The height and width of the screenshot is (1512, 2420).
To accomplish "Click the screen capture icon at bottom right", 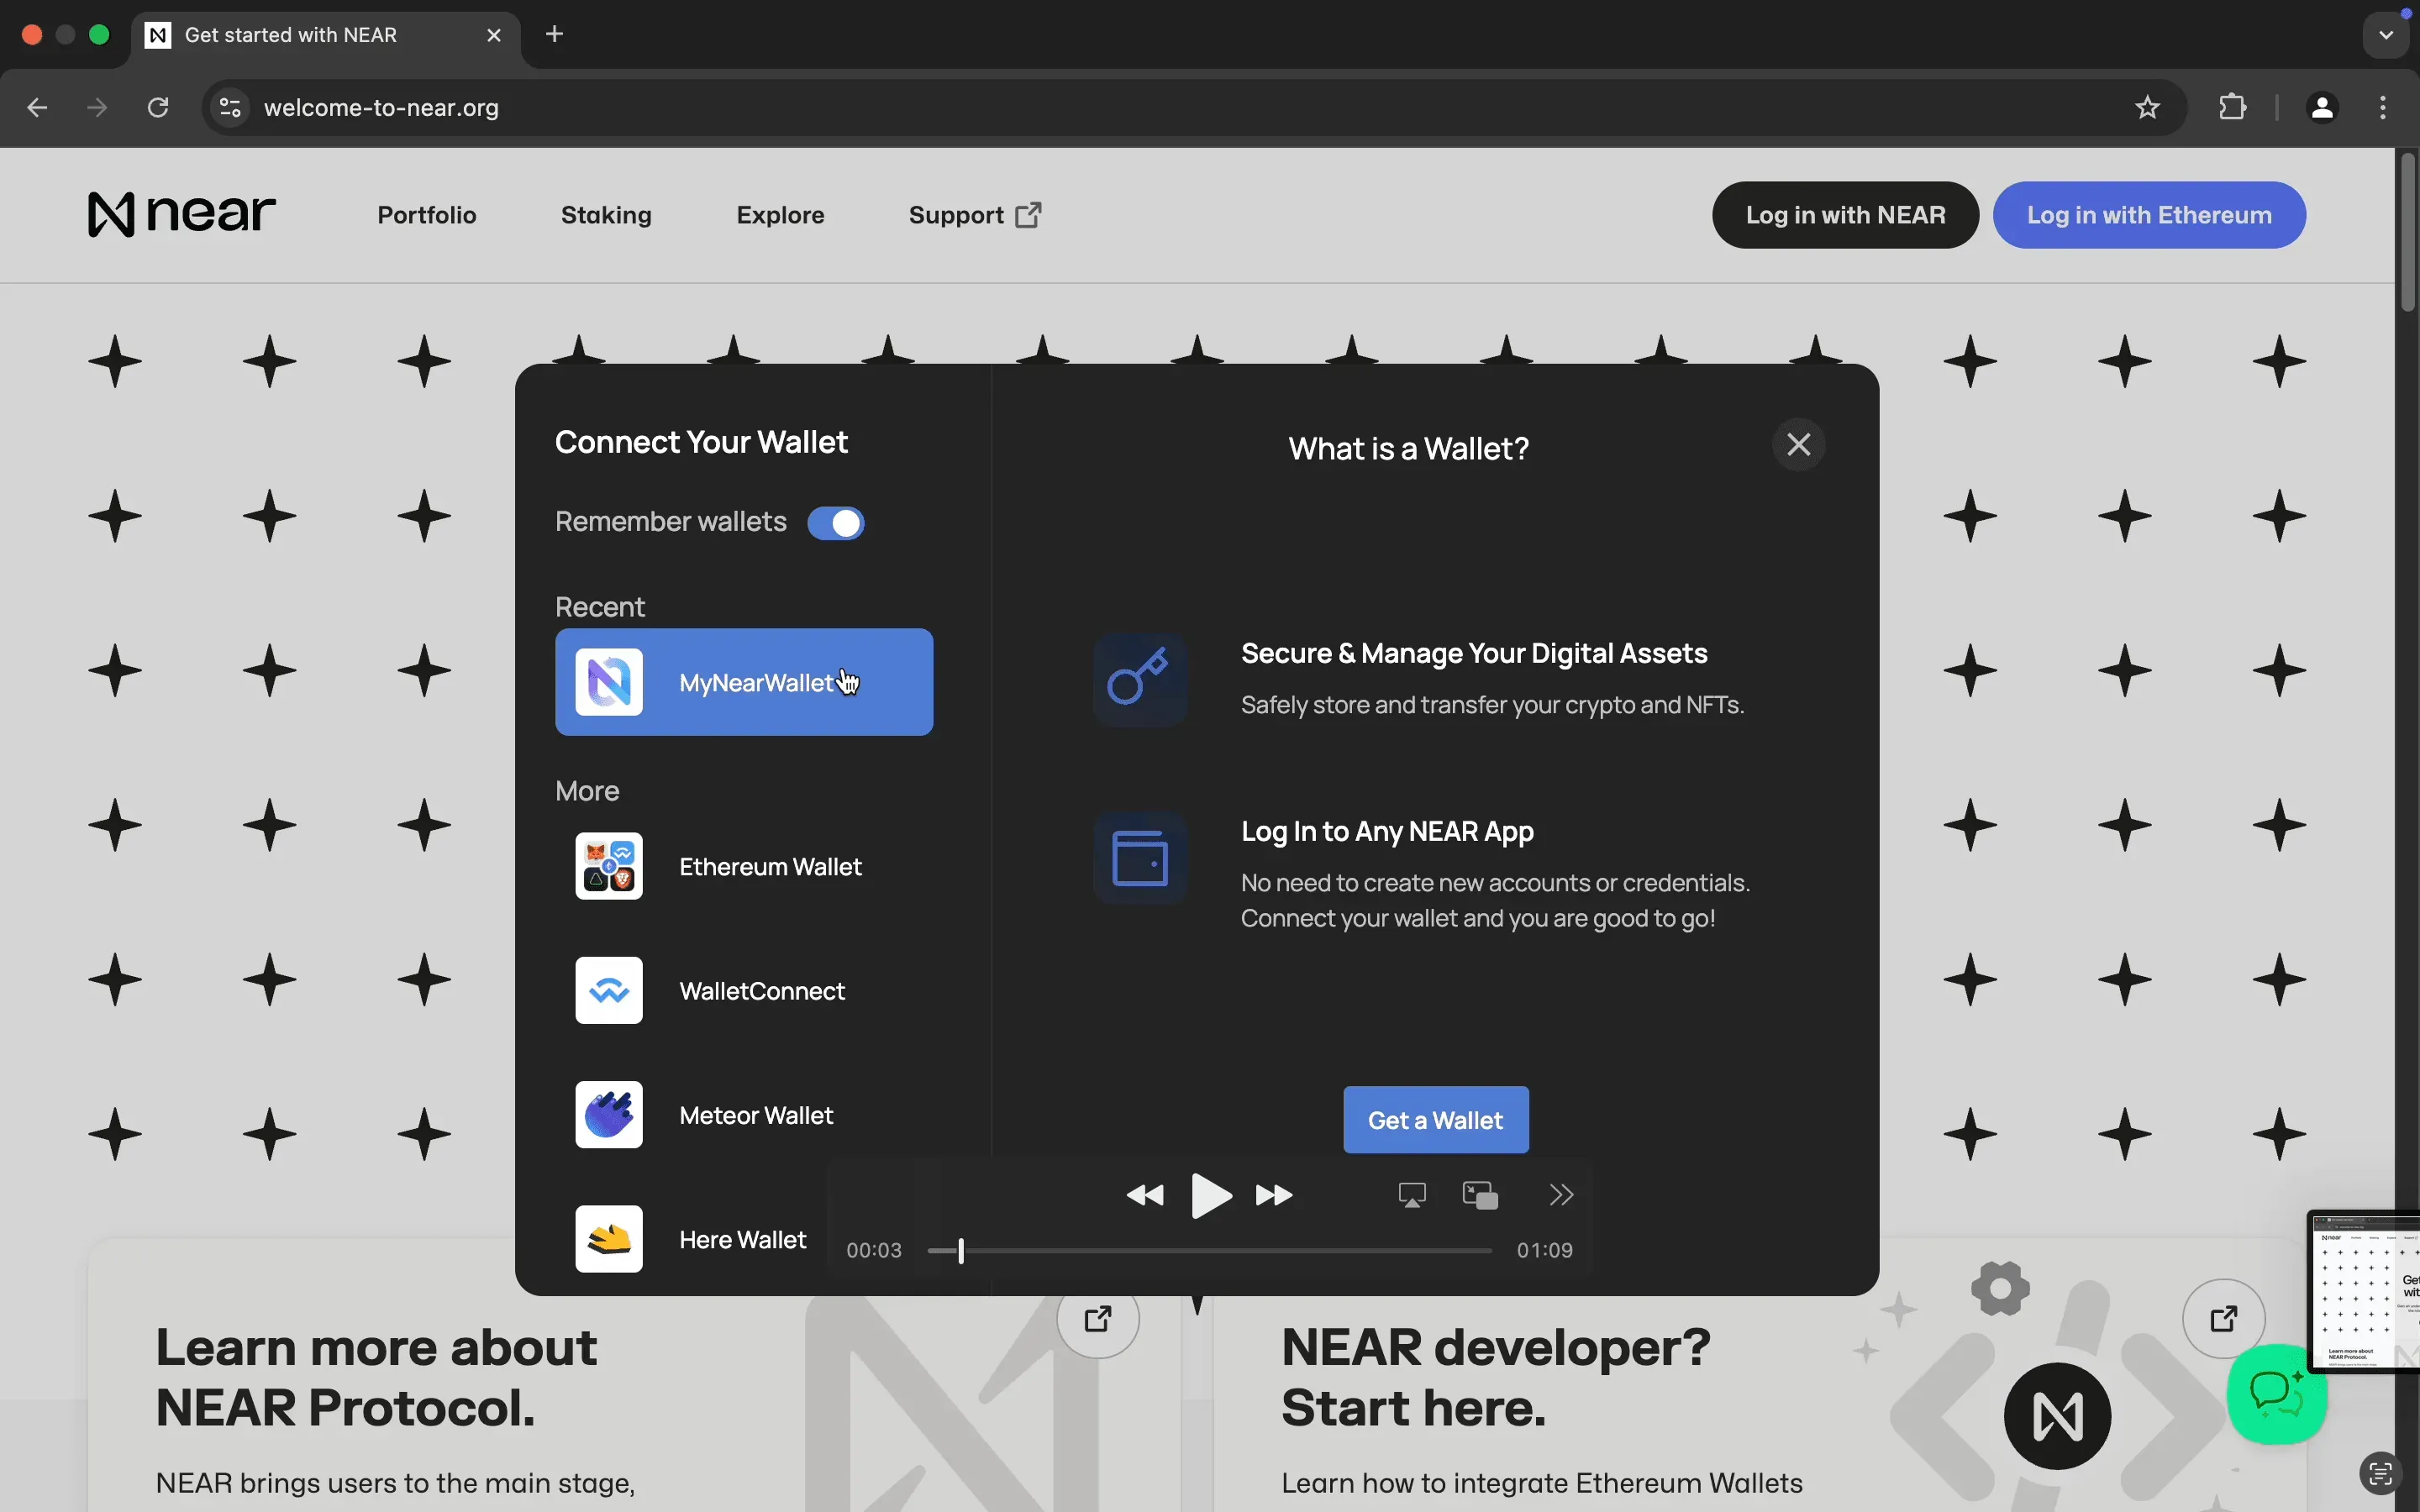I will click(x=2381, y=1473).
